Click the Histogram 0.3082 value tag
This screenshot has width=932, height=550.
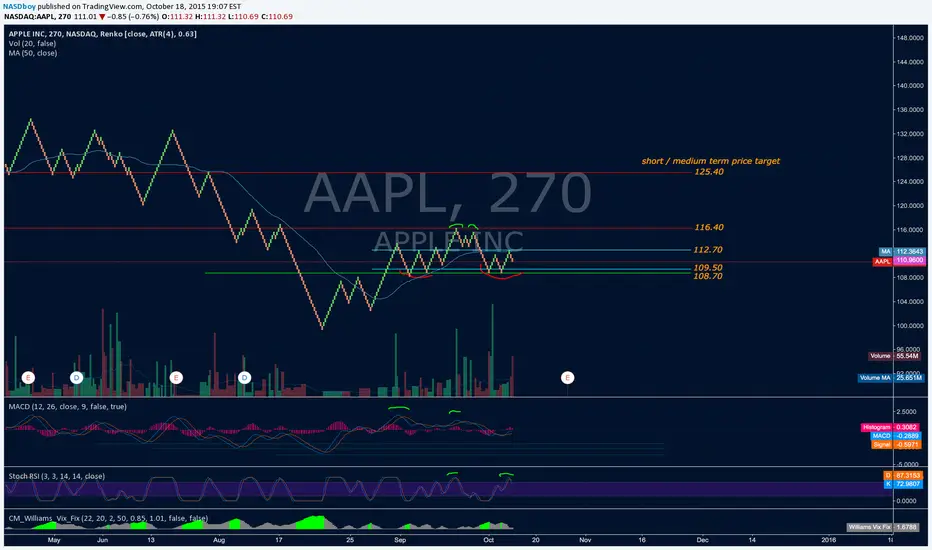pos(890,427)
